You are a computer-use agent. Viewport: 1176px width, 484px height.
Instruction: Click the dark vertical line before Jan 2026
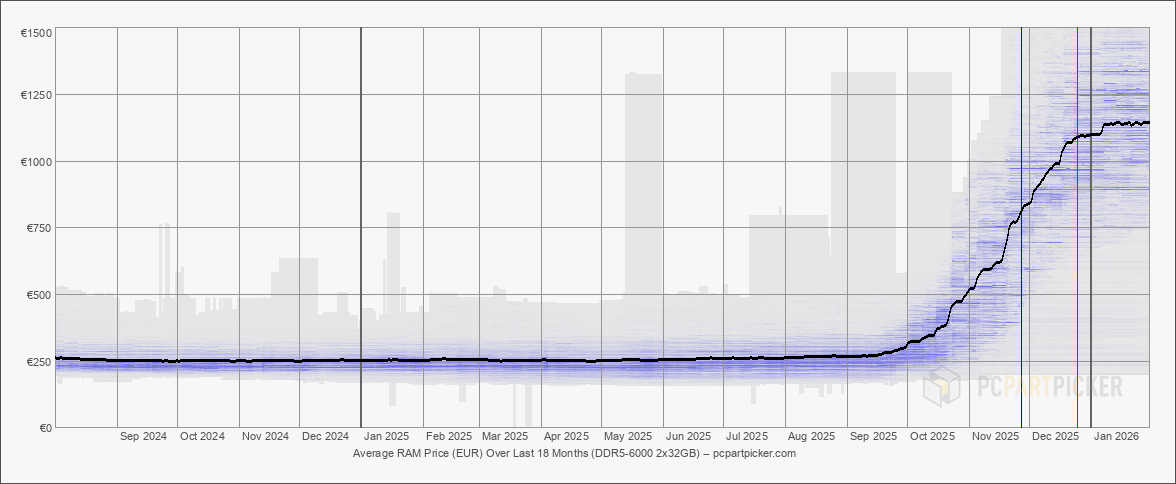(1090, 227)
